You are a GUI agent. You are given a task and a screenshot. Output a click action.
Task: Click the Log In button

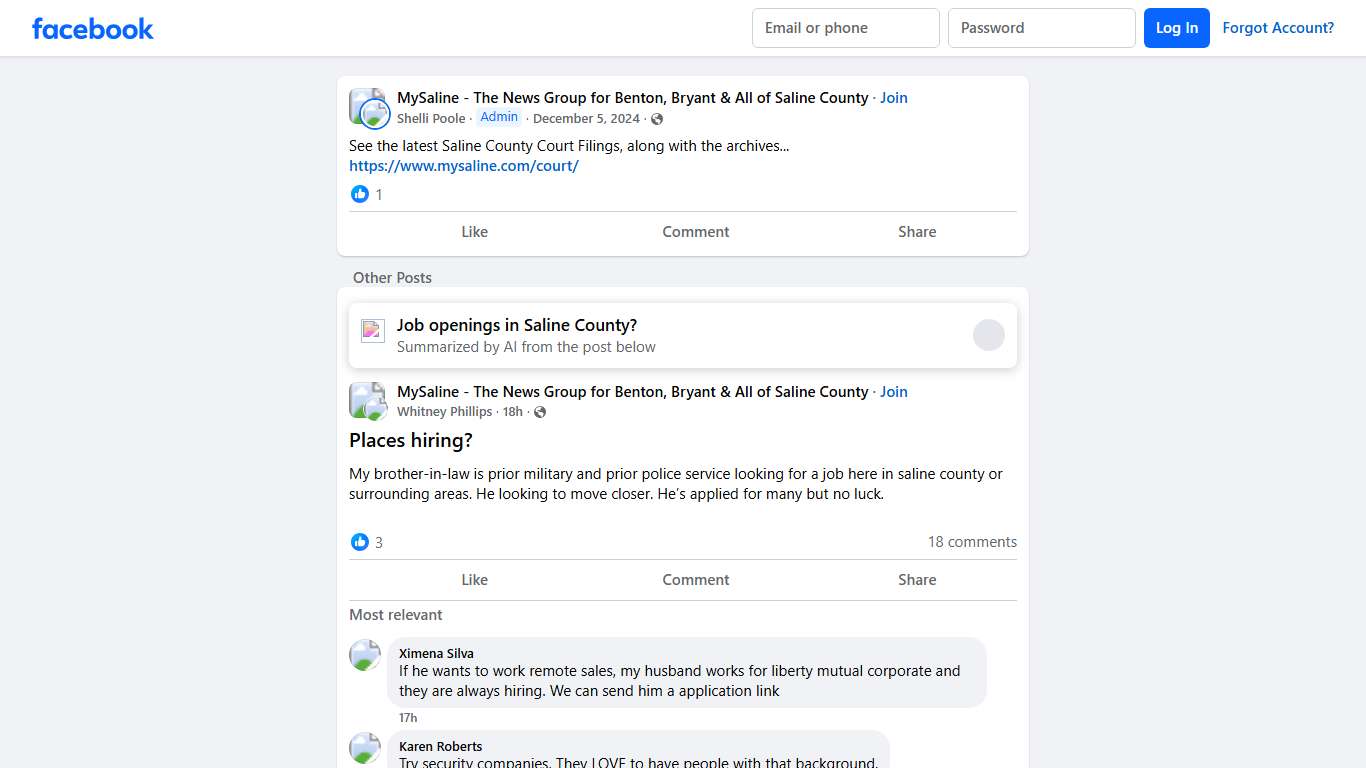point(1177,28)
